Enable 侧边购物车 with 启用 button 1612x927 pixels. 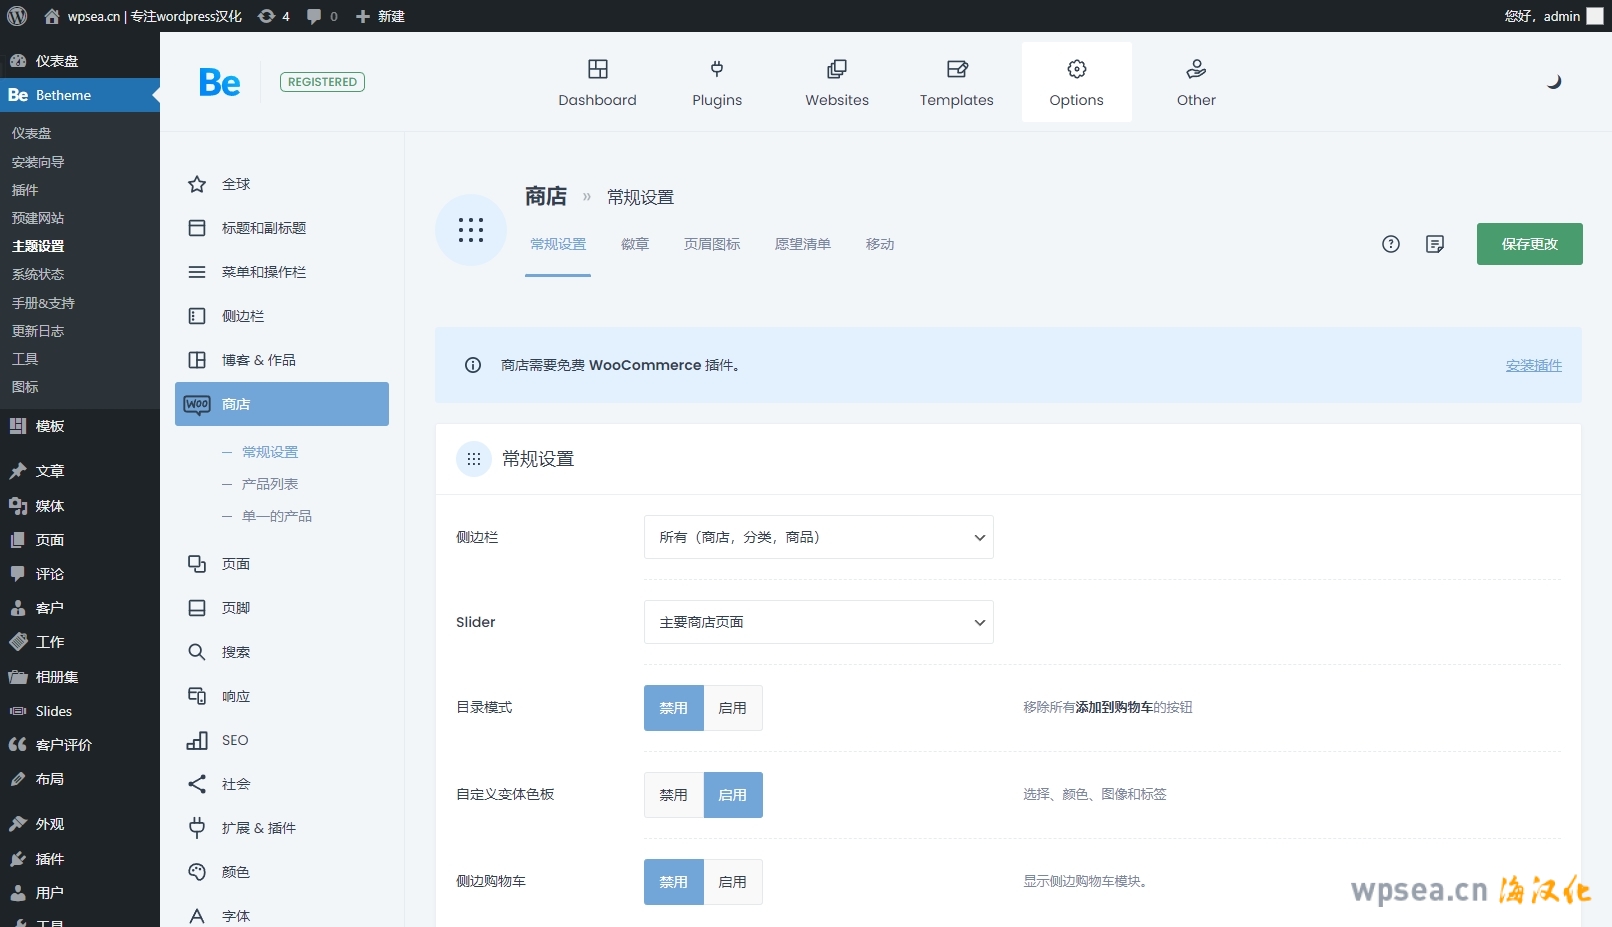tap(732, 882)
